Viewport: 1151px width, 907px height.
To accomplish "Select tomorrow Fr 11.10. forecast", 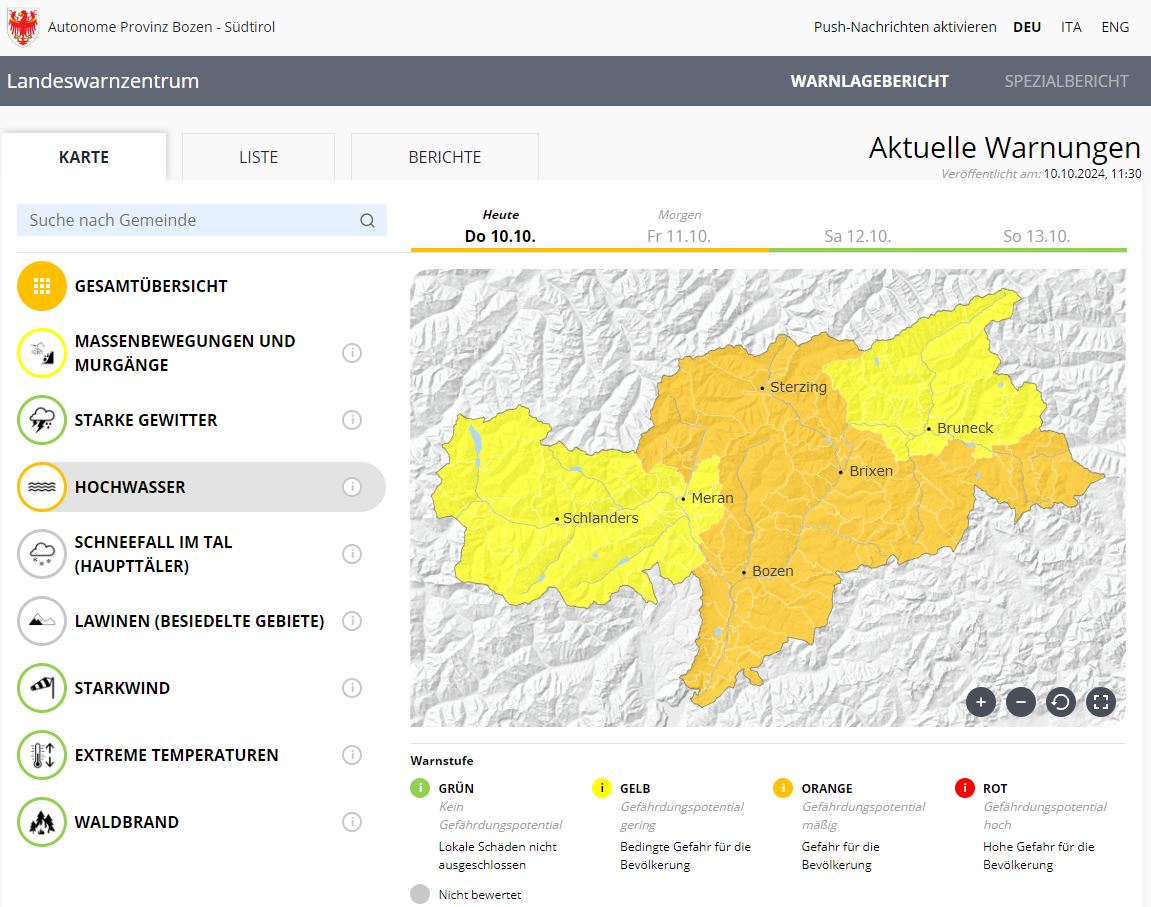I will tap(679, 228).
